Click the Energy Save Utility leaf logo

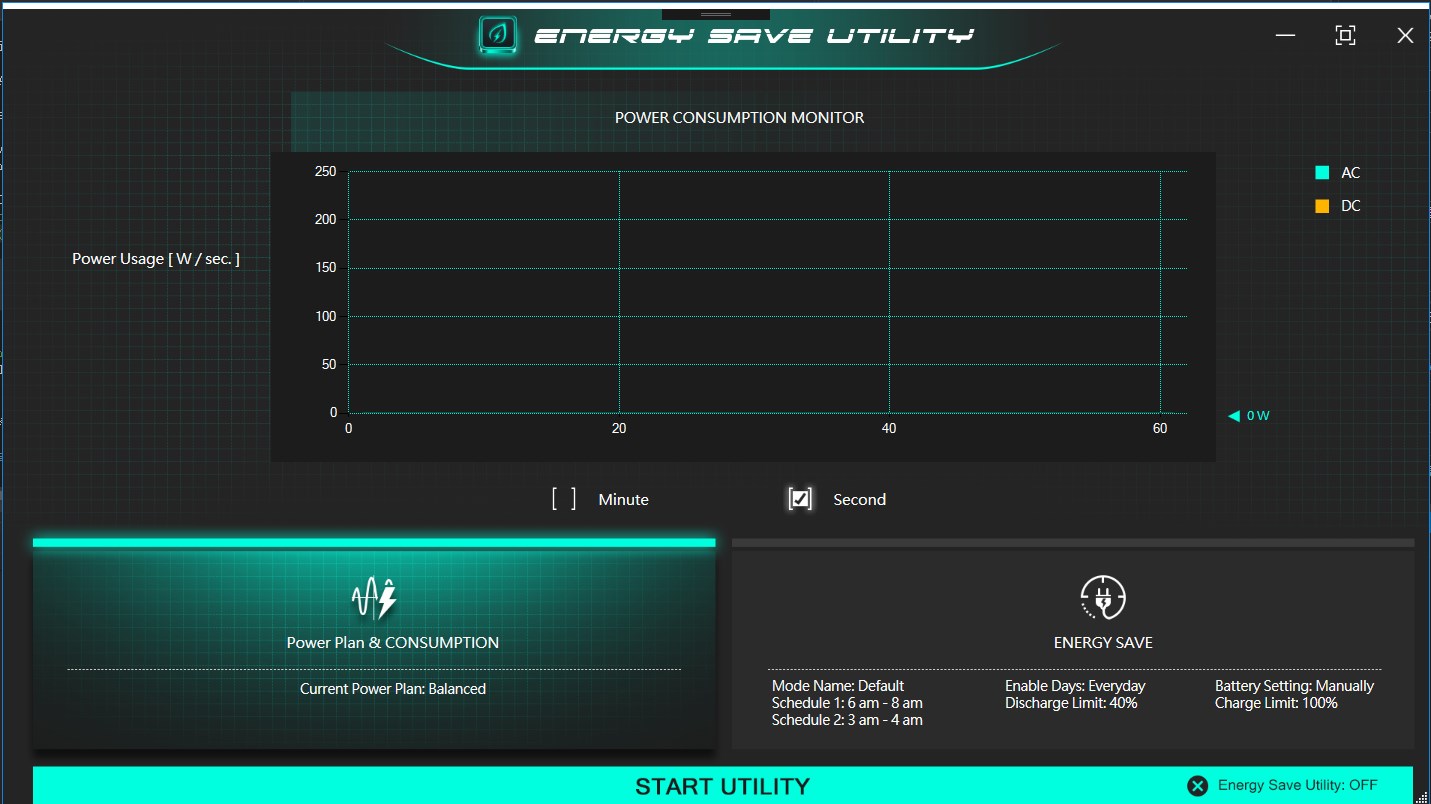(498, 35)
